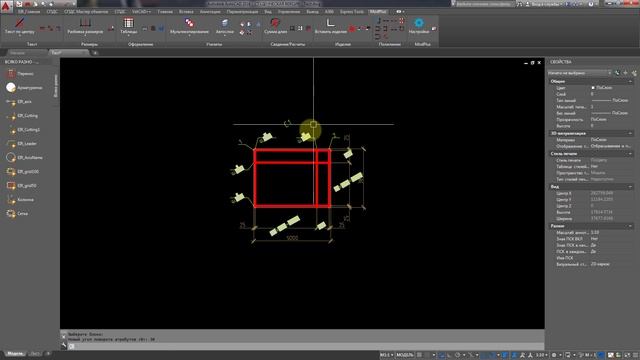The height and width of the screenshot is (360, 640).
Task: Switch to the Вставка ribbon tab
Action: pyautogui.click(x=186, y=11)
